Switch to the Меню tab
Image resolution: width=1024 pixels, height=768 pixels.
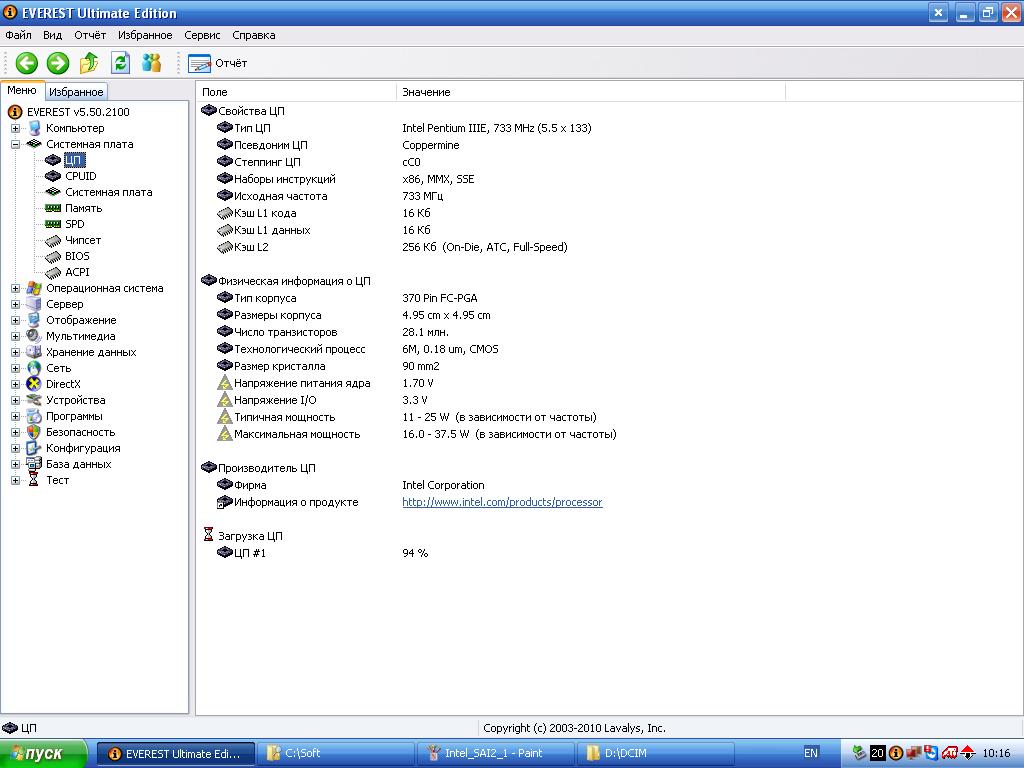tap(22, 91)
